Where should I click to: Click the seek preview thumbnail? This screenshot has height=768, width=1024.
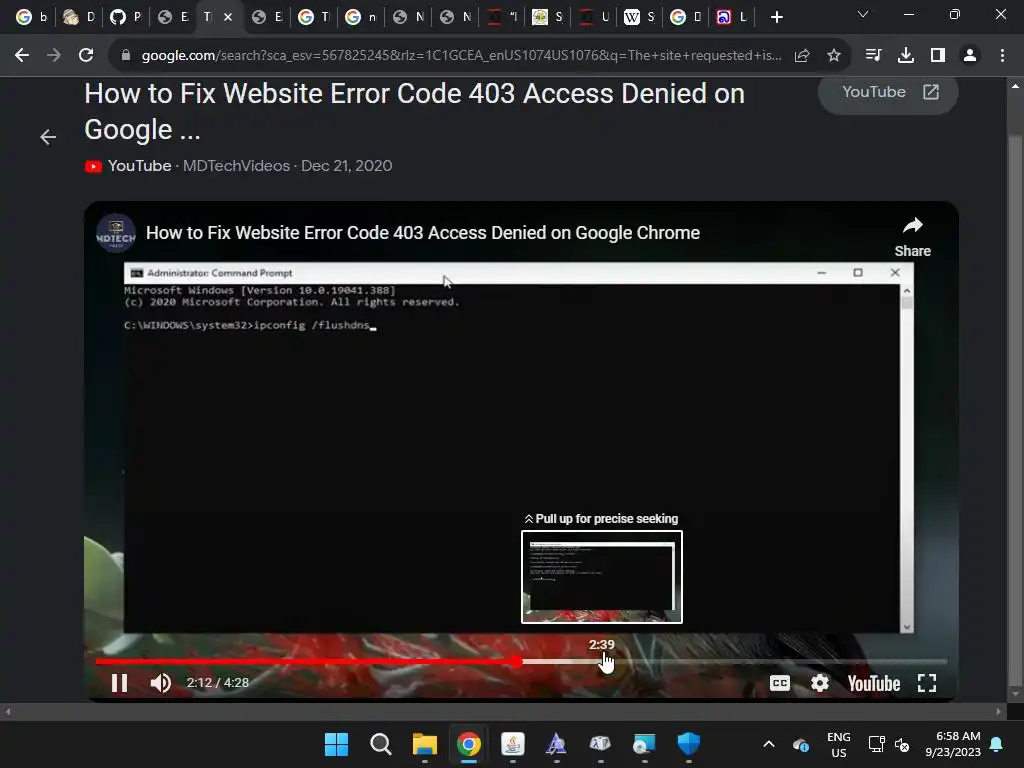601,577
